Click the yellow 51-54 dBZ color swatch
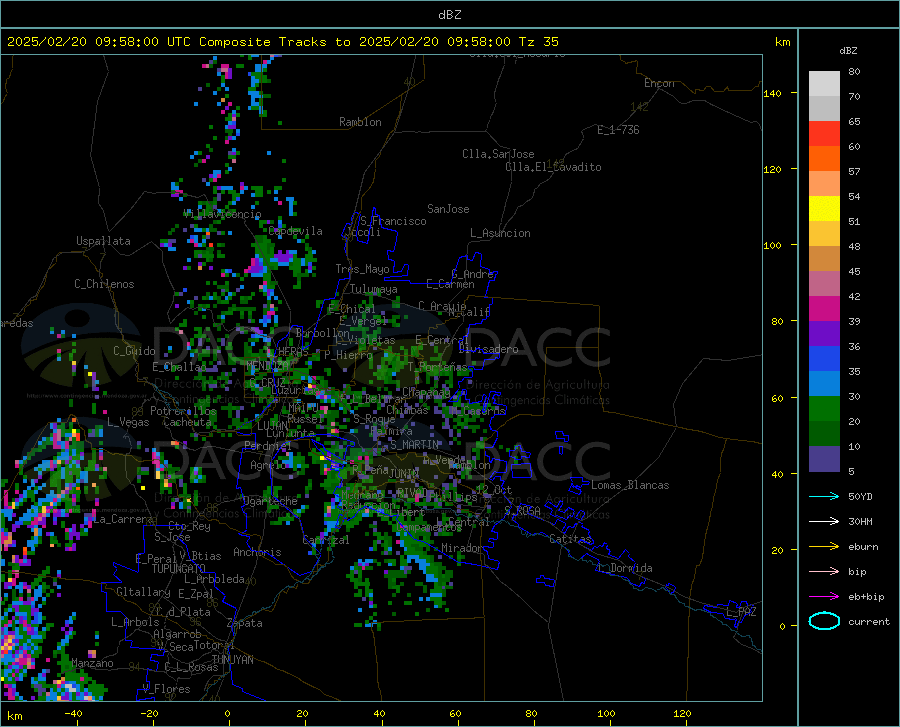The image size is (900, 727). [x=824, y=209]
